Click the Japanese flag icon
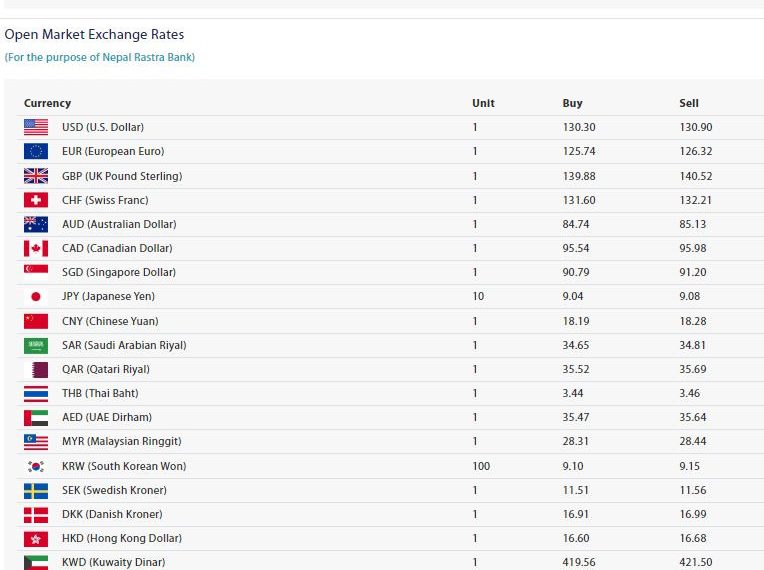 click(36, 296)
